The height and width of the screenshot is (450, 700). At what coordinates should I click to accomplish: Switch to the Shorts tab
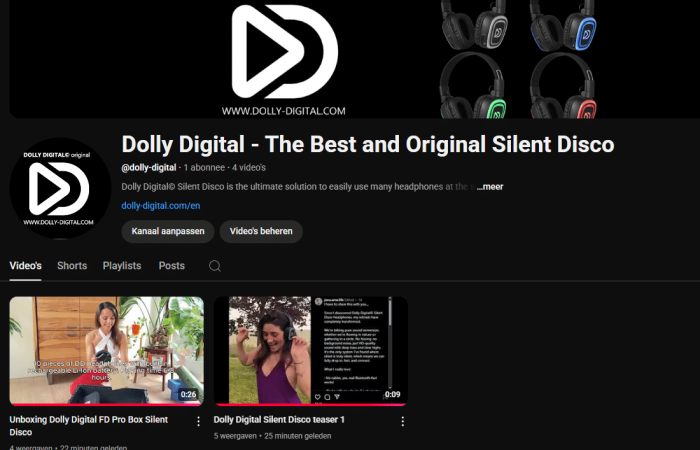pyautogui.click(x=72, y=266)
